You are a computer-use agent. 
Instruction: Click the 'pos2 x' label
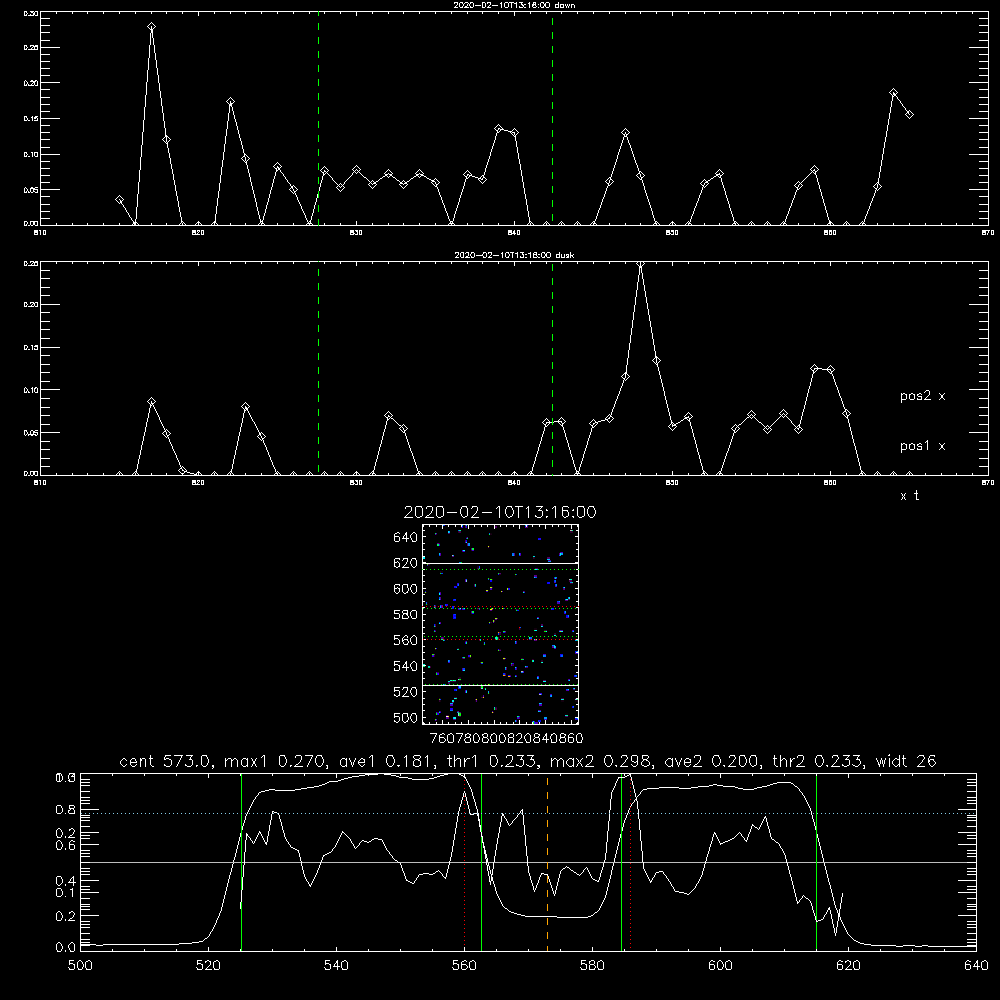coord(922,396)
